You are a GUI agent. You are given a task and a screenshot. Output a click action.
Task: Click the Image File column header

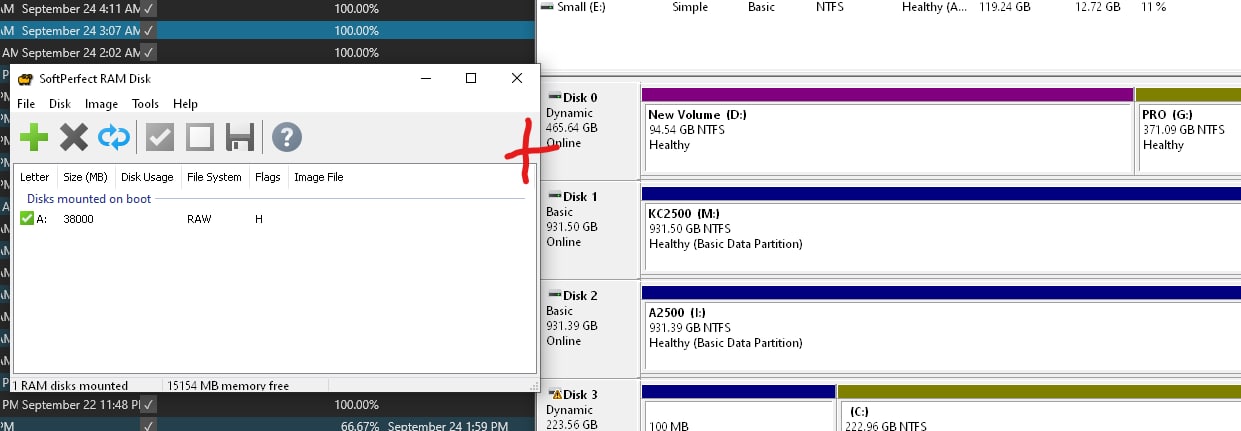(x=319, y=177)
